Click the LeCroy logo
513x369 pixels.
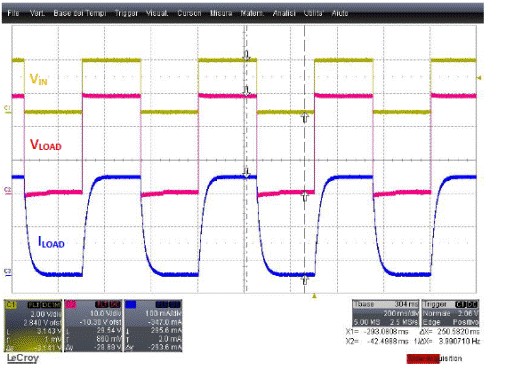[23, 359]
